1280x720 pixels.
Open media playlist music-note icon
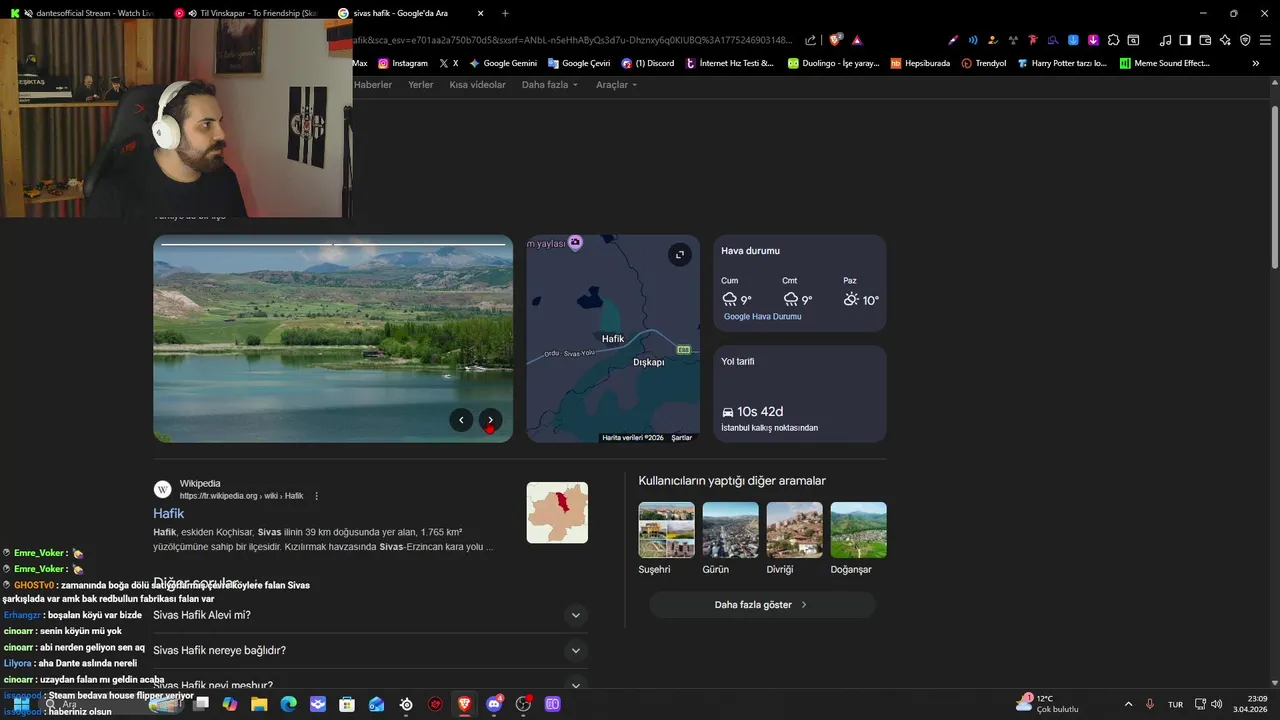coord(1165,40)
